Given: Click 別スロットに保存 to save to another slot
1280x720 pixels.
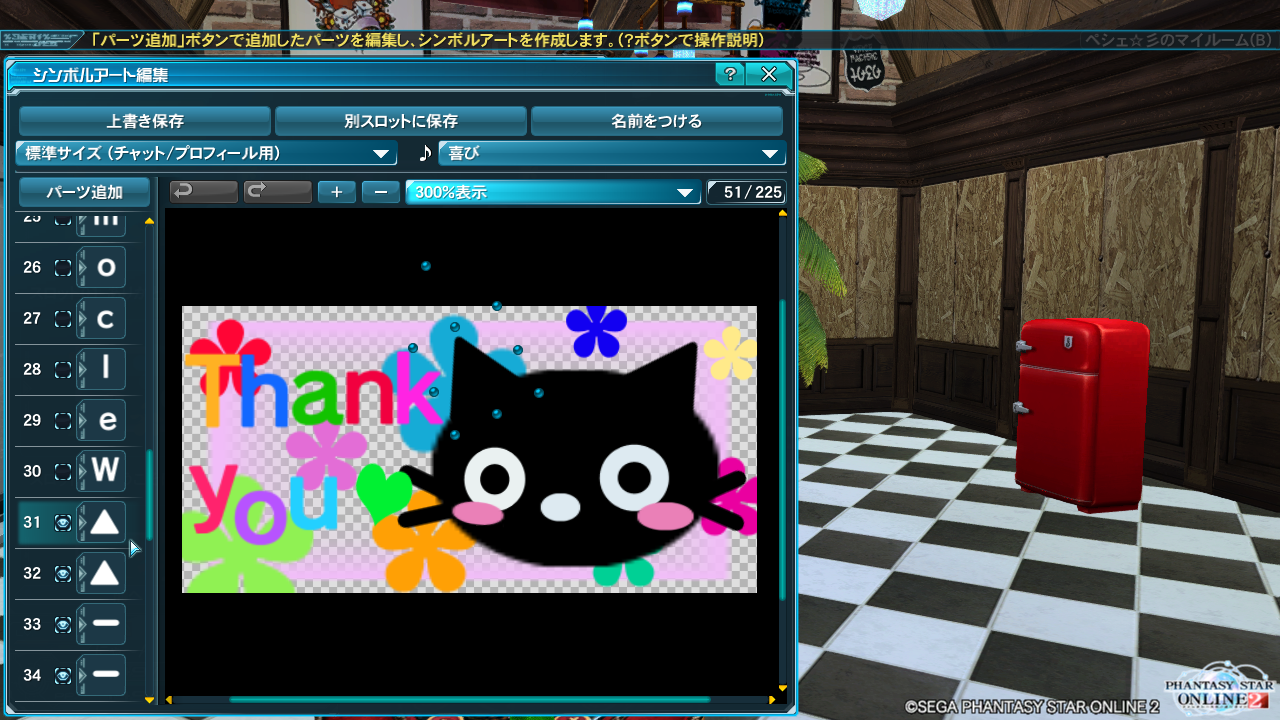Looking at the screenshot, I should 401,121.
